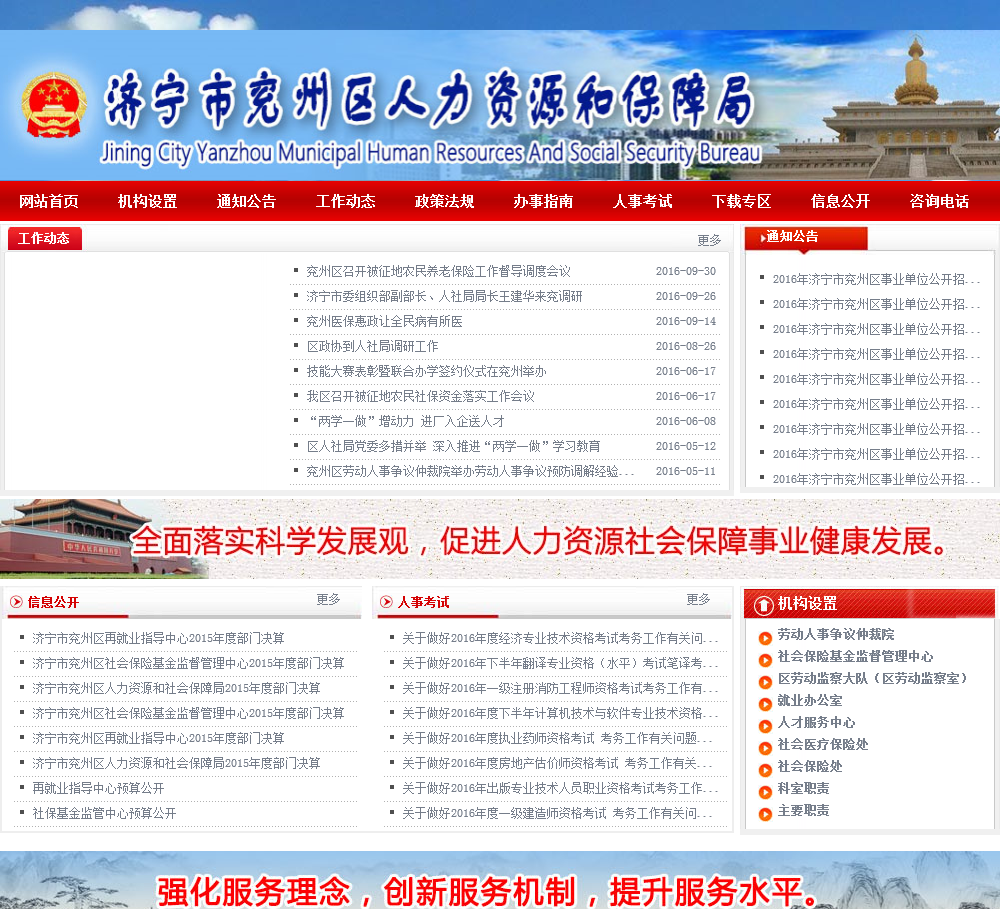The image size is (1000, 909).
Task: Click orange bullet icon next to 人才服务中心
Action: tap(765, 726)
